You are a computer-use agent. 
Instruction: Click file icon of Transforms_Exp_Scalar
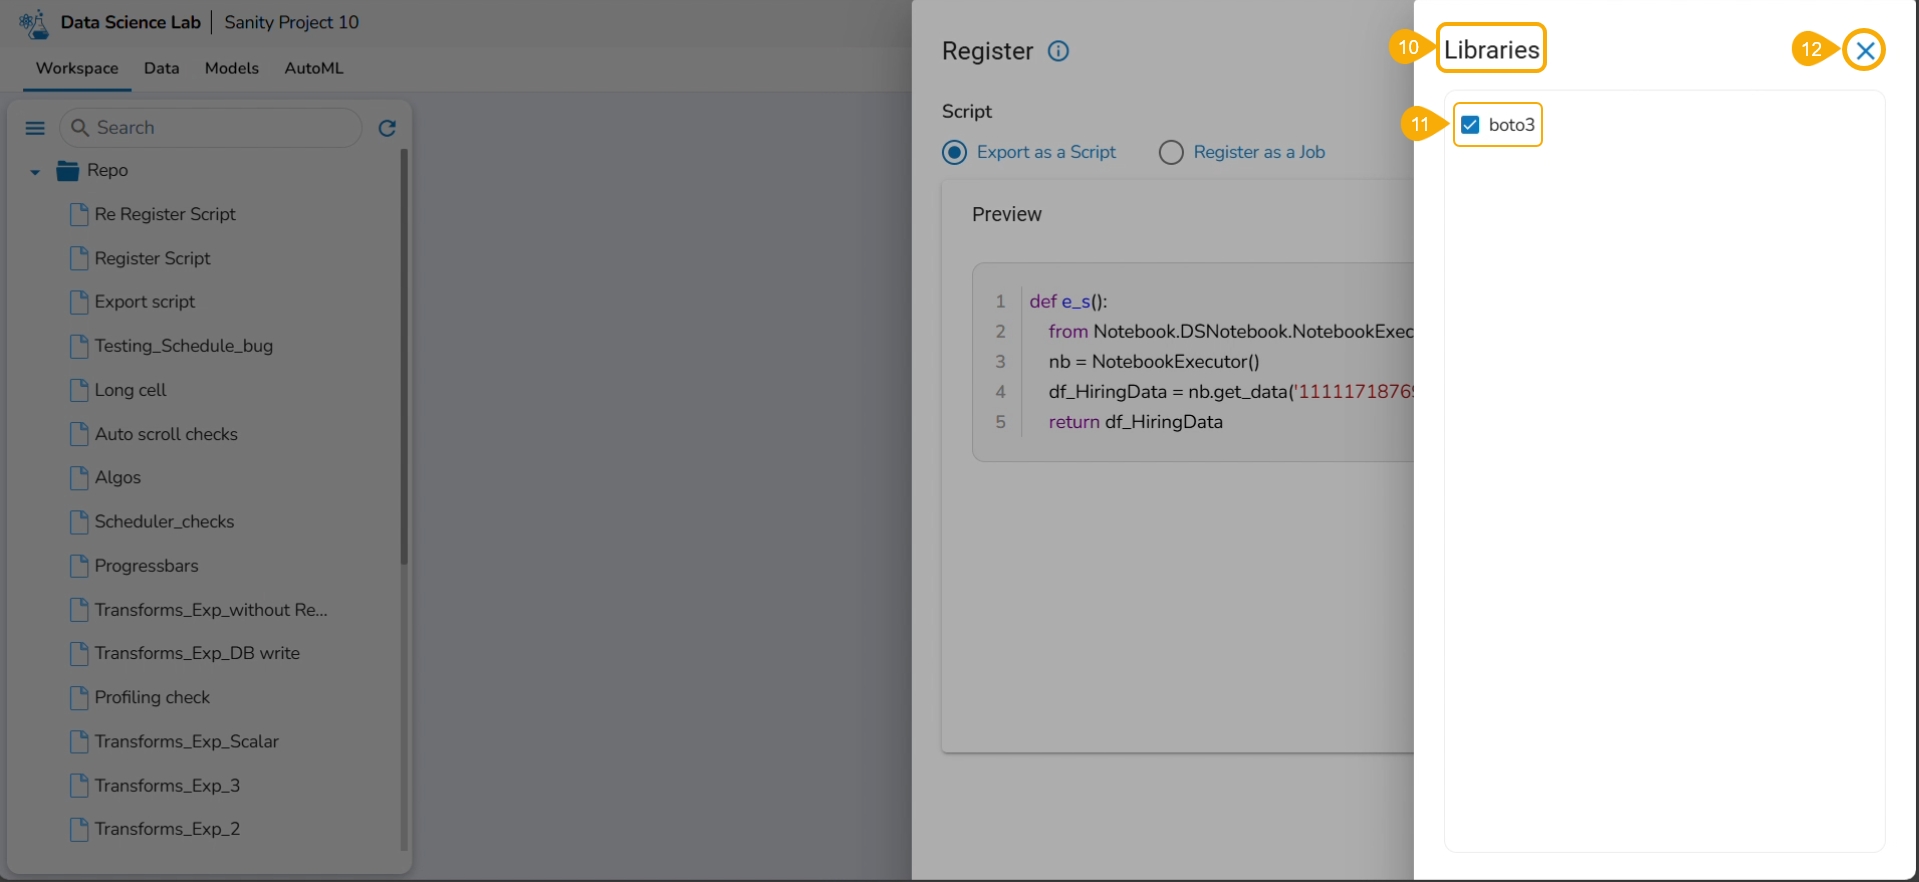pyautogui.click(x=79, y=741)
